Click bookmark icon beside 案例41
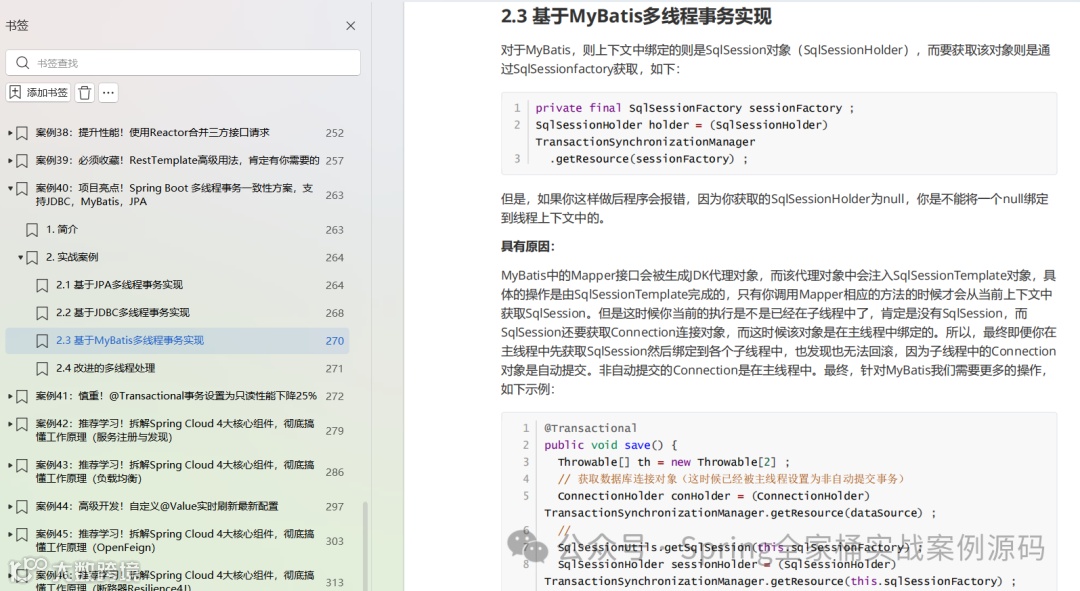This screenshot has height=591, width=1080. [22, 396]
